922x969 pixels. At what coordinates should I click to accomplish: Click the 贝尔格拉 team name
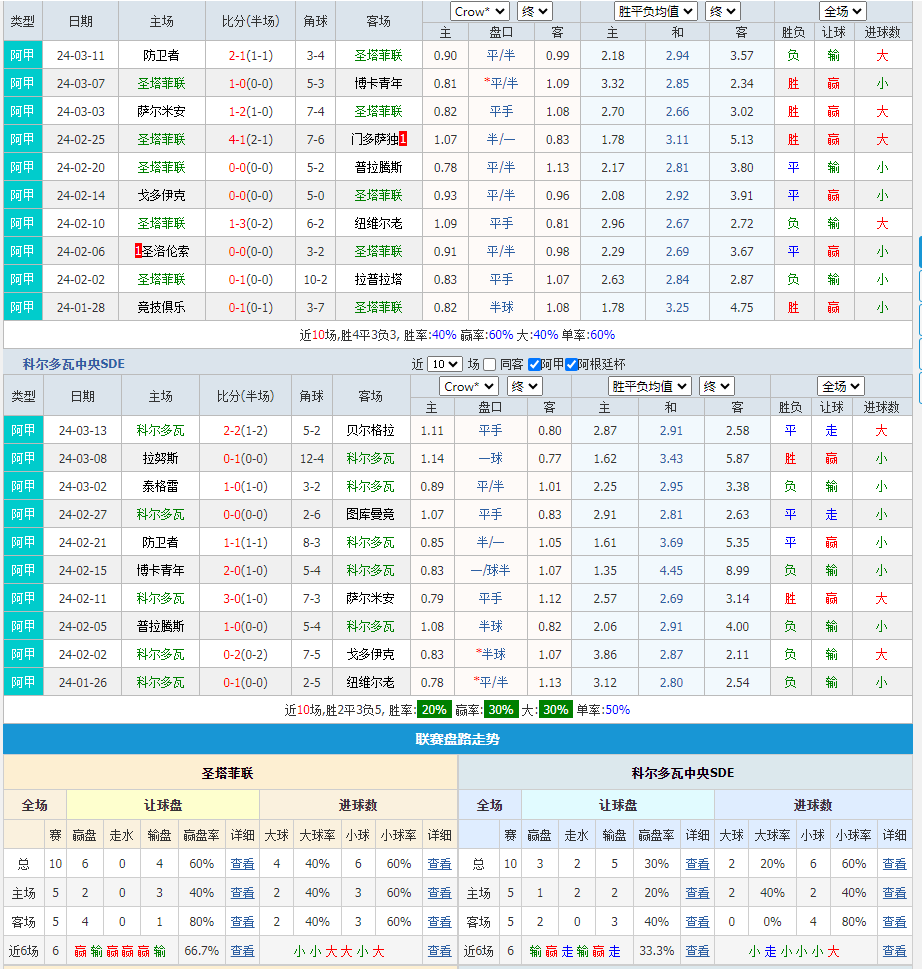(x=370, y=431)
